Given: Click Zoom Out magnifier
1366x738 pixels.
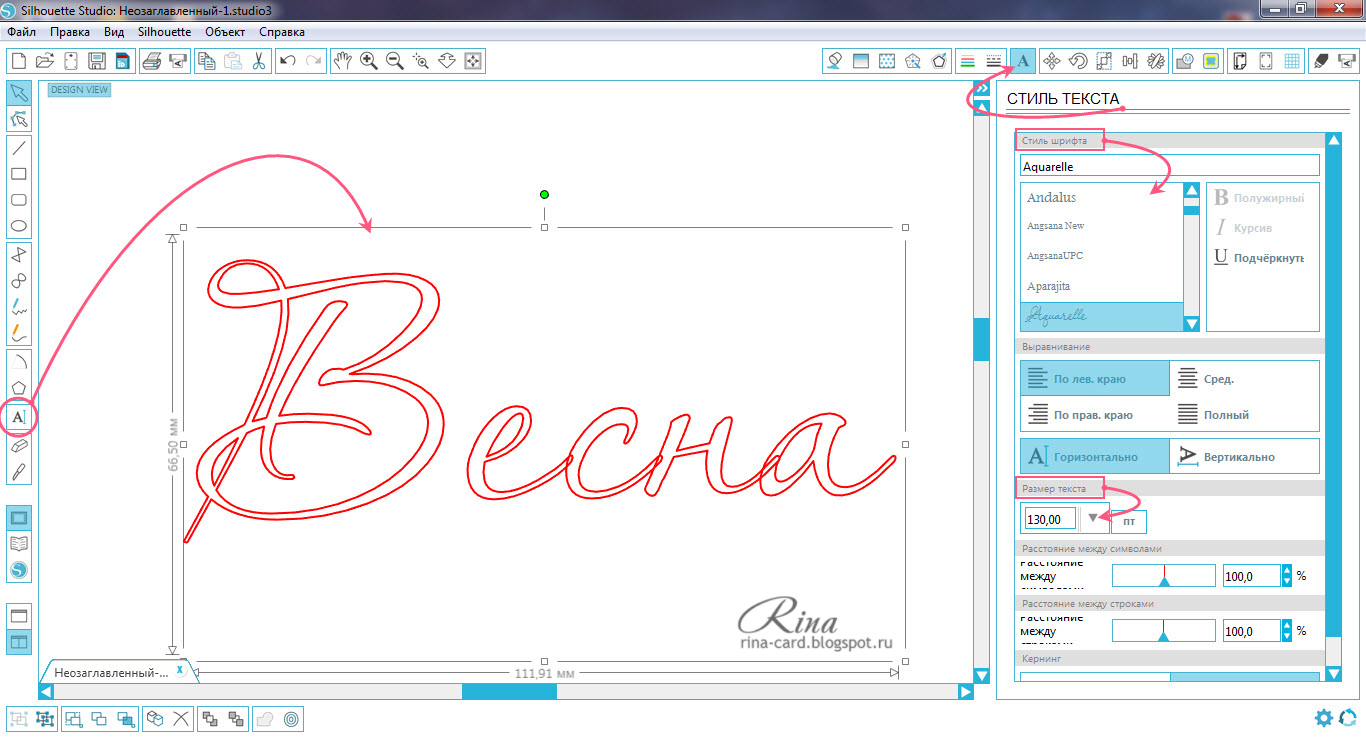Looking at the screenshot, I should (395, 61).
